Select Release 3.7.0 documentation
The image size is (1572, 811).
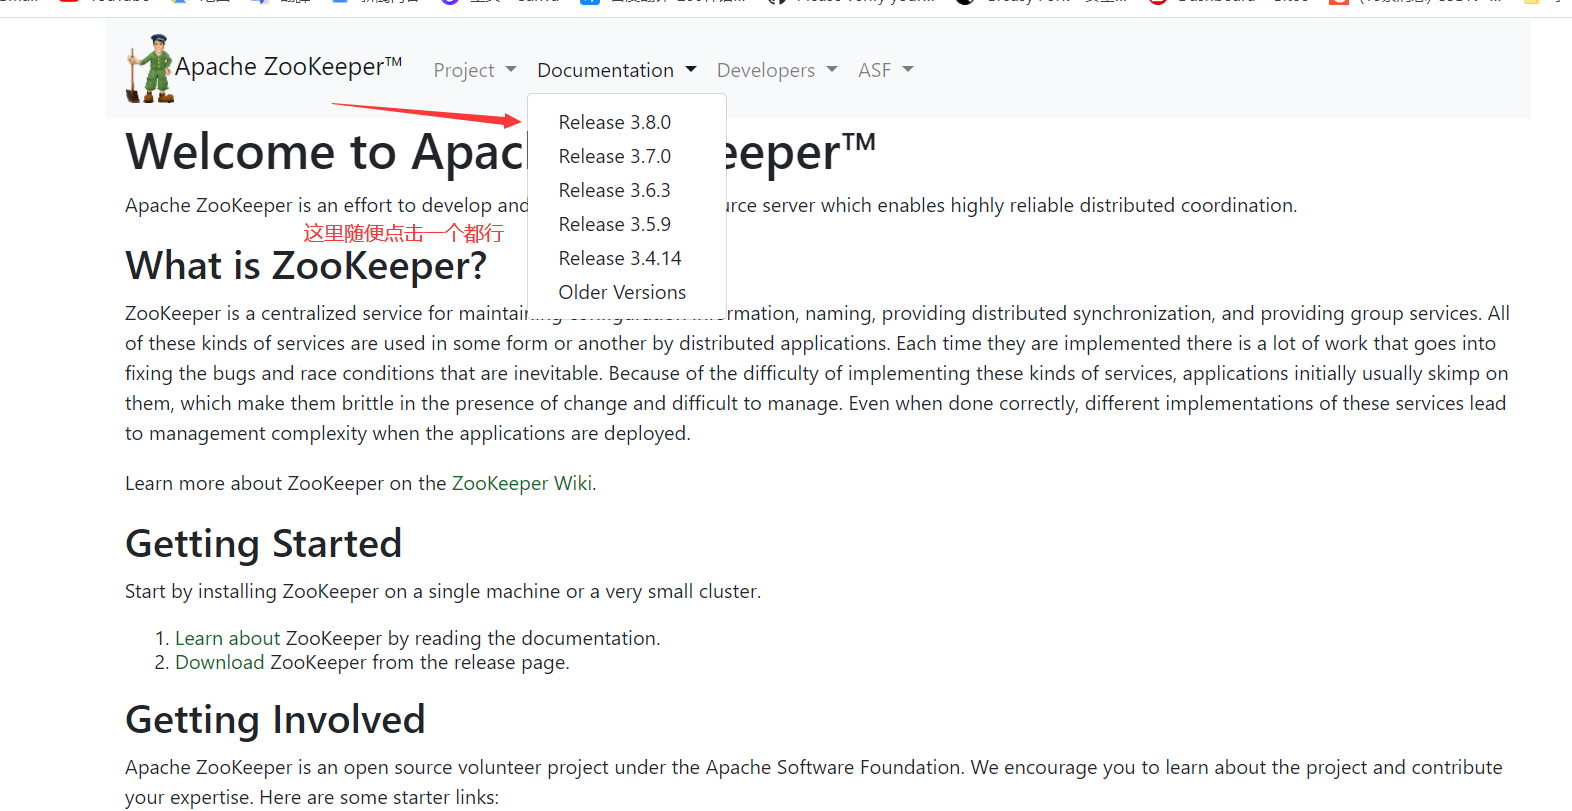pyautogui.click(x=615, y=156)
